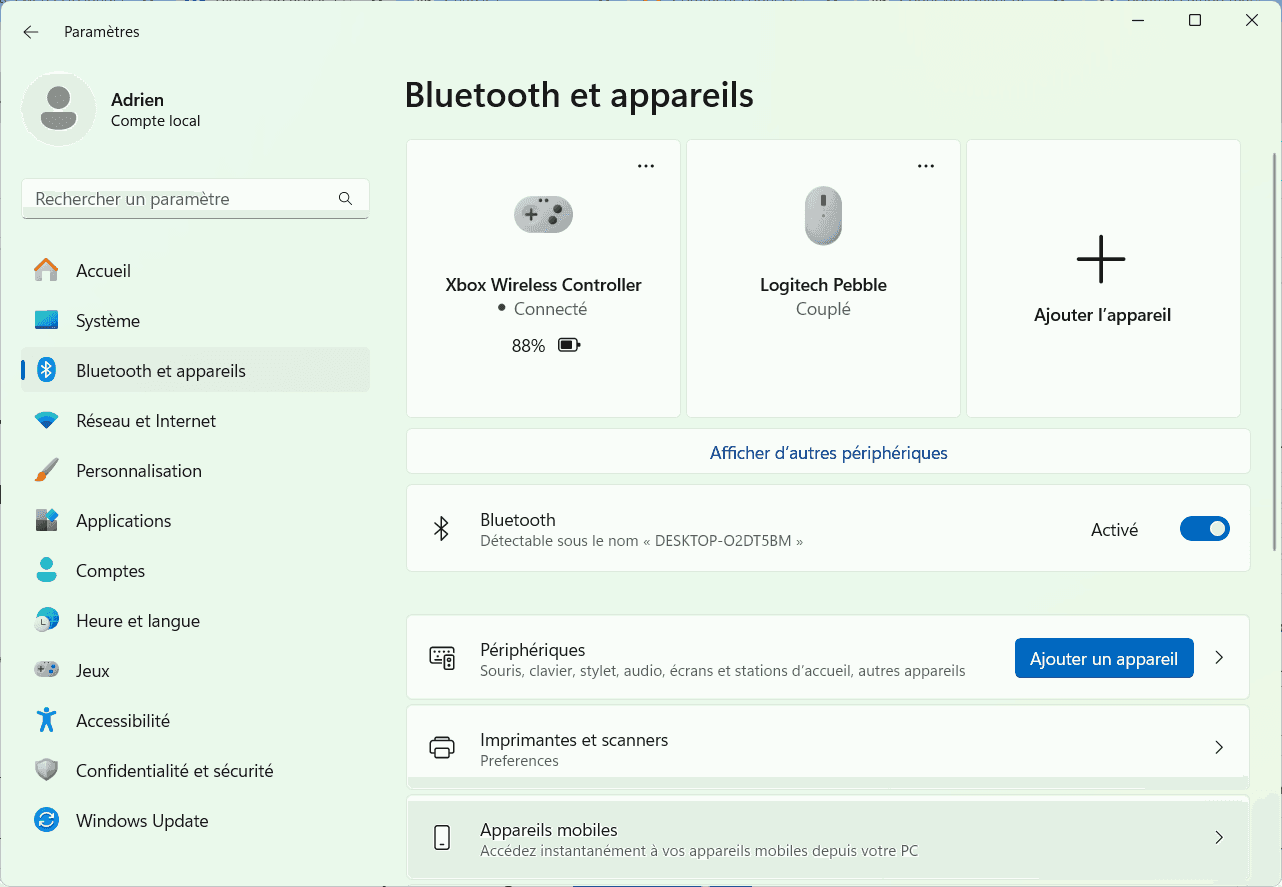Click the 88% battery percentage text
The image size is (1282, 887).
(528, 346)
